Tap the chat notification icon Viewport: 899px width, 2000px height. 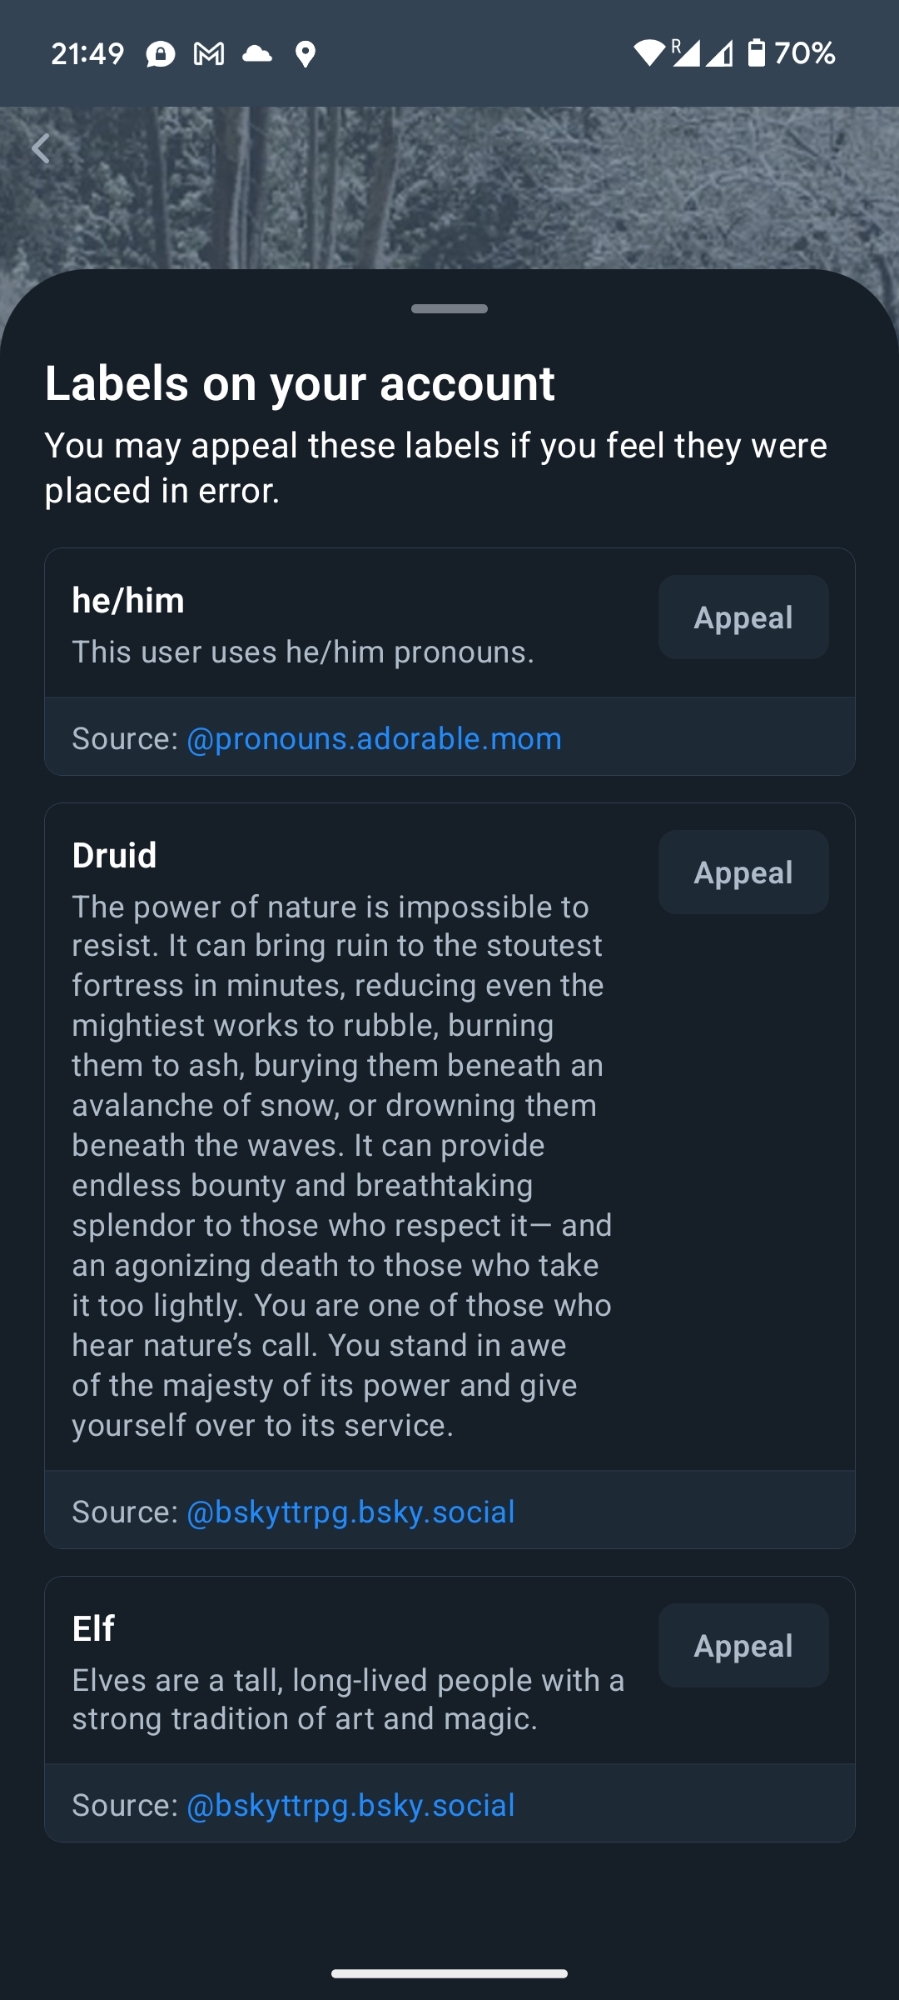coord(160,54)
